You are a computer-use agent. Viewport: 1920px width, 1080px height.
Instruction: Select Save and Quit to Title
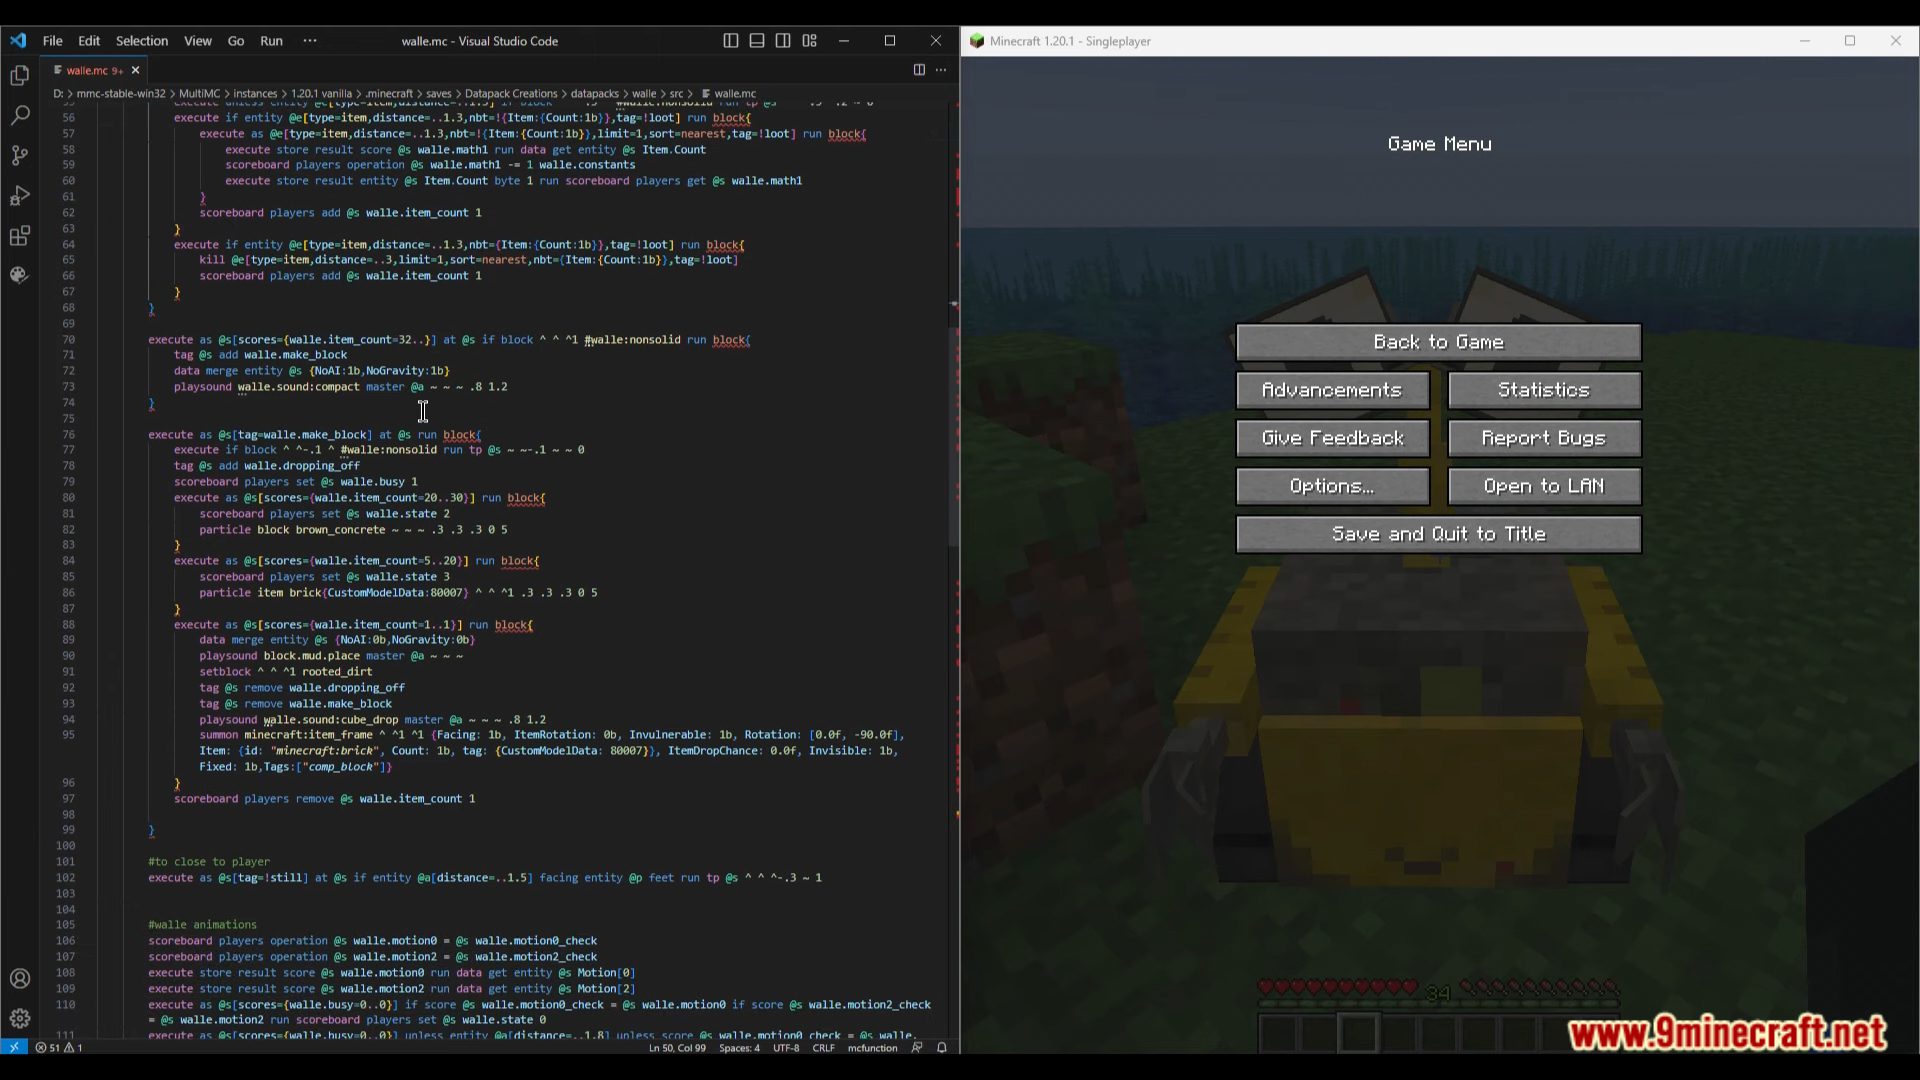coord(1439,533)
